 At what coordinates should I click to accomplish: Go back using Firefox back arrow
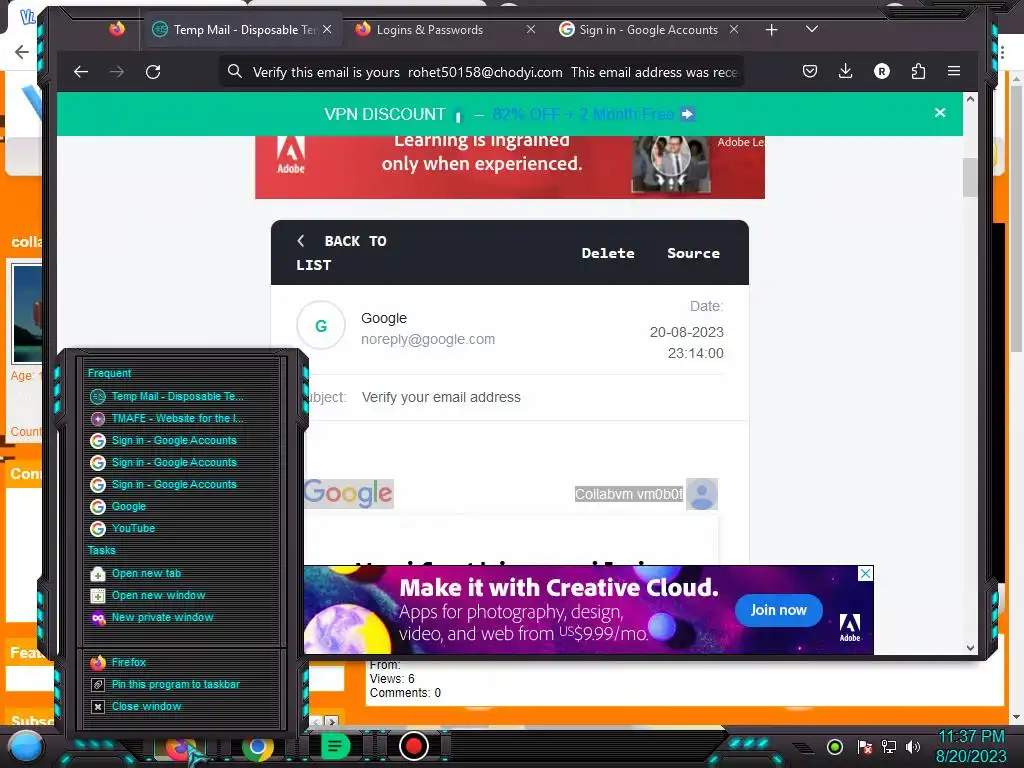pyautogui.click(x=81, y=72)
